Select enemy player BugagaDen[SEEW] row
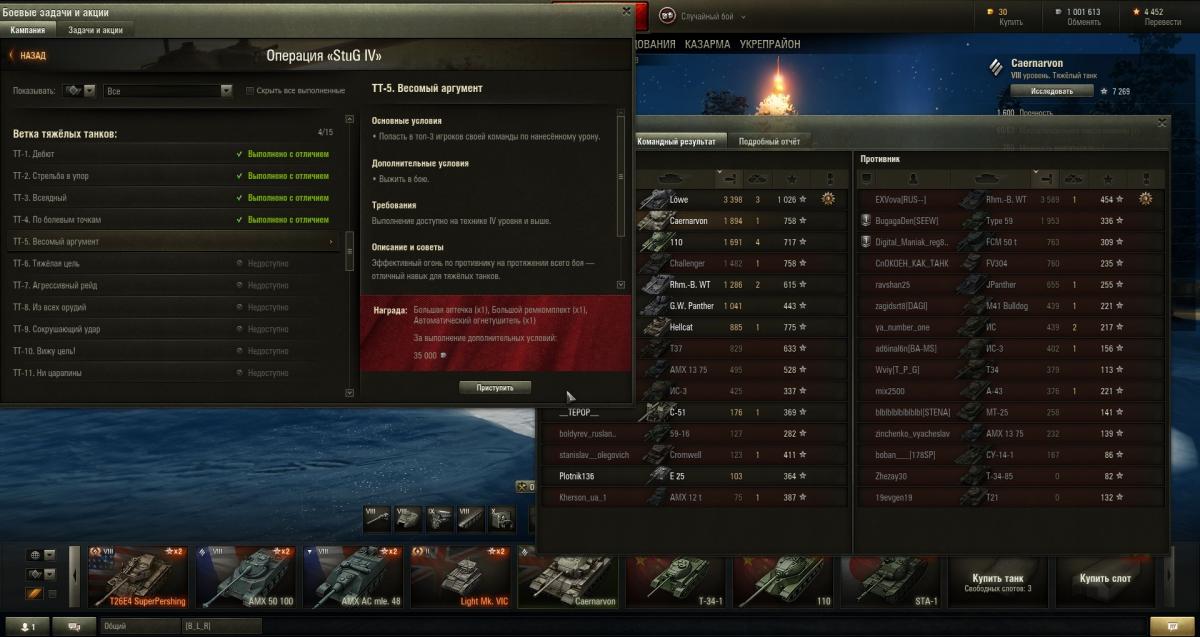 coord(1011,220)
